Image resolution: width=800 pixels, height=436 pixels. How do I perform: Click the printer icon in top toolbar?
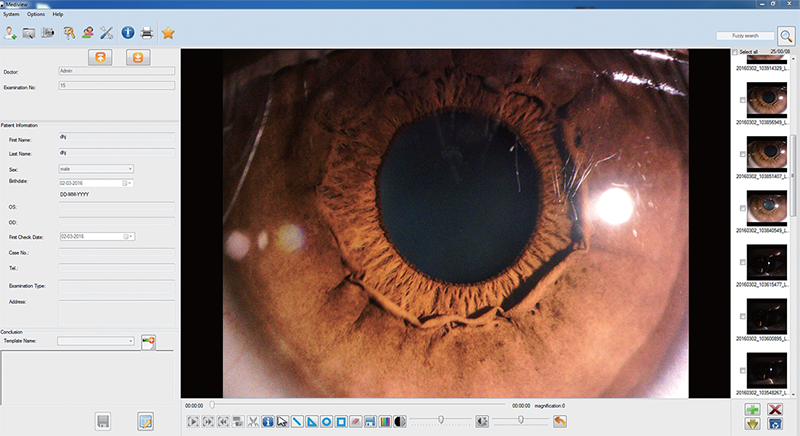coord(147,34)
